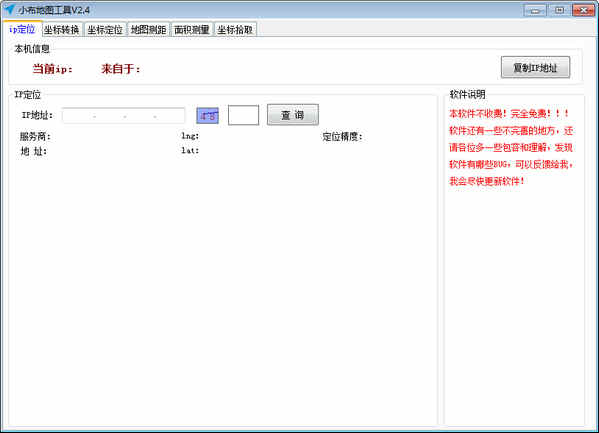Open the 面积测量 tab

point(192,30)
